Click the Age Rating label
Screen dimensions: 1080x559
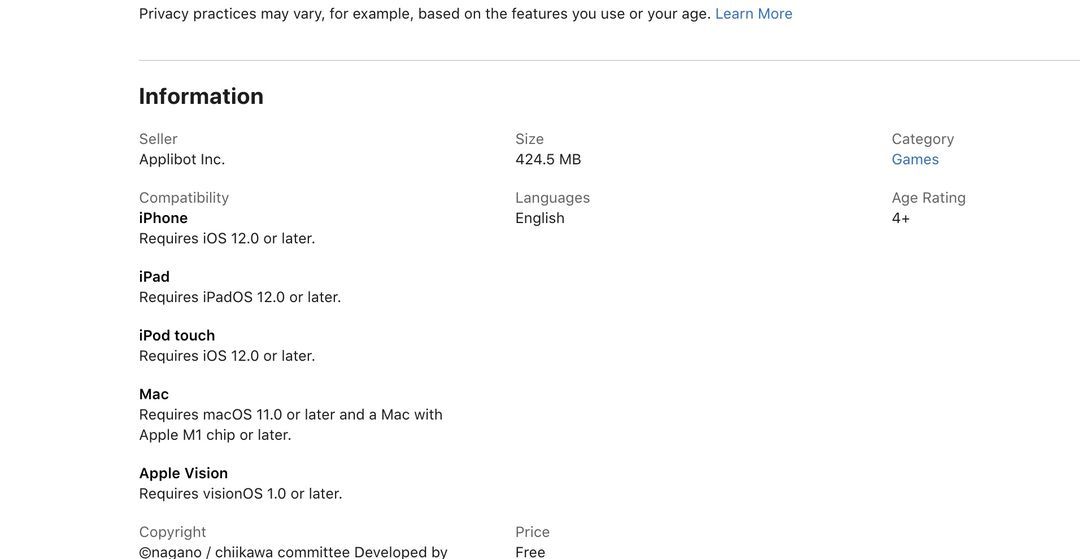[x=928, y=198]
